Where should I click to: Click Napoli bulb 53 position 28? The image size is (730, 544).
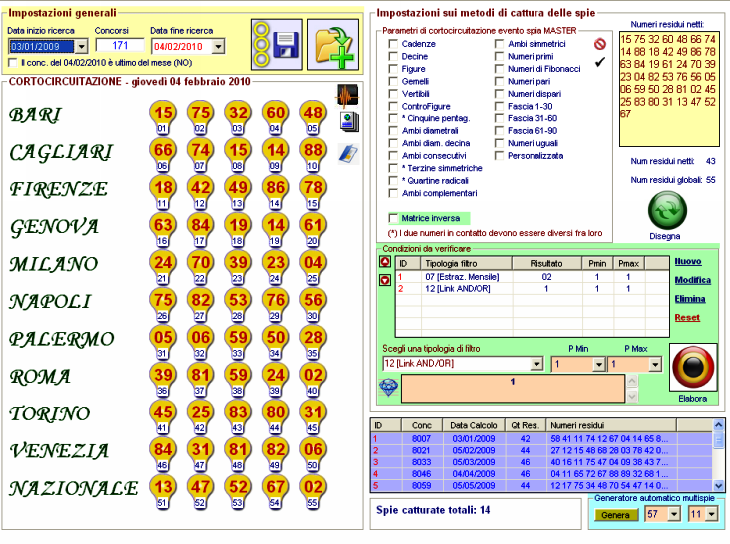click(238, 304)
